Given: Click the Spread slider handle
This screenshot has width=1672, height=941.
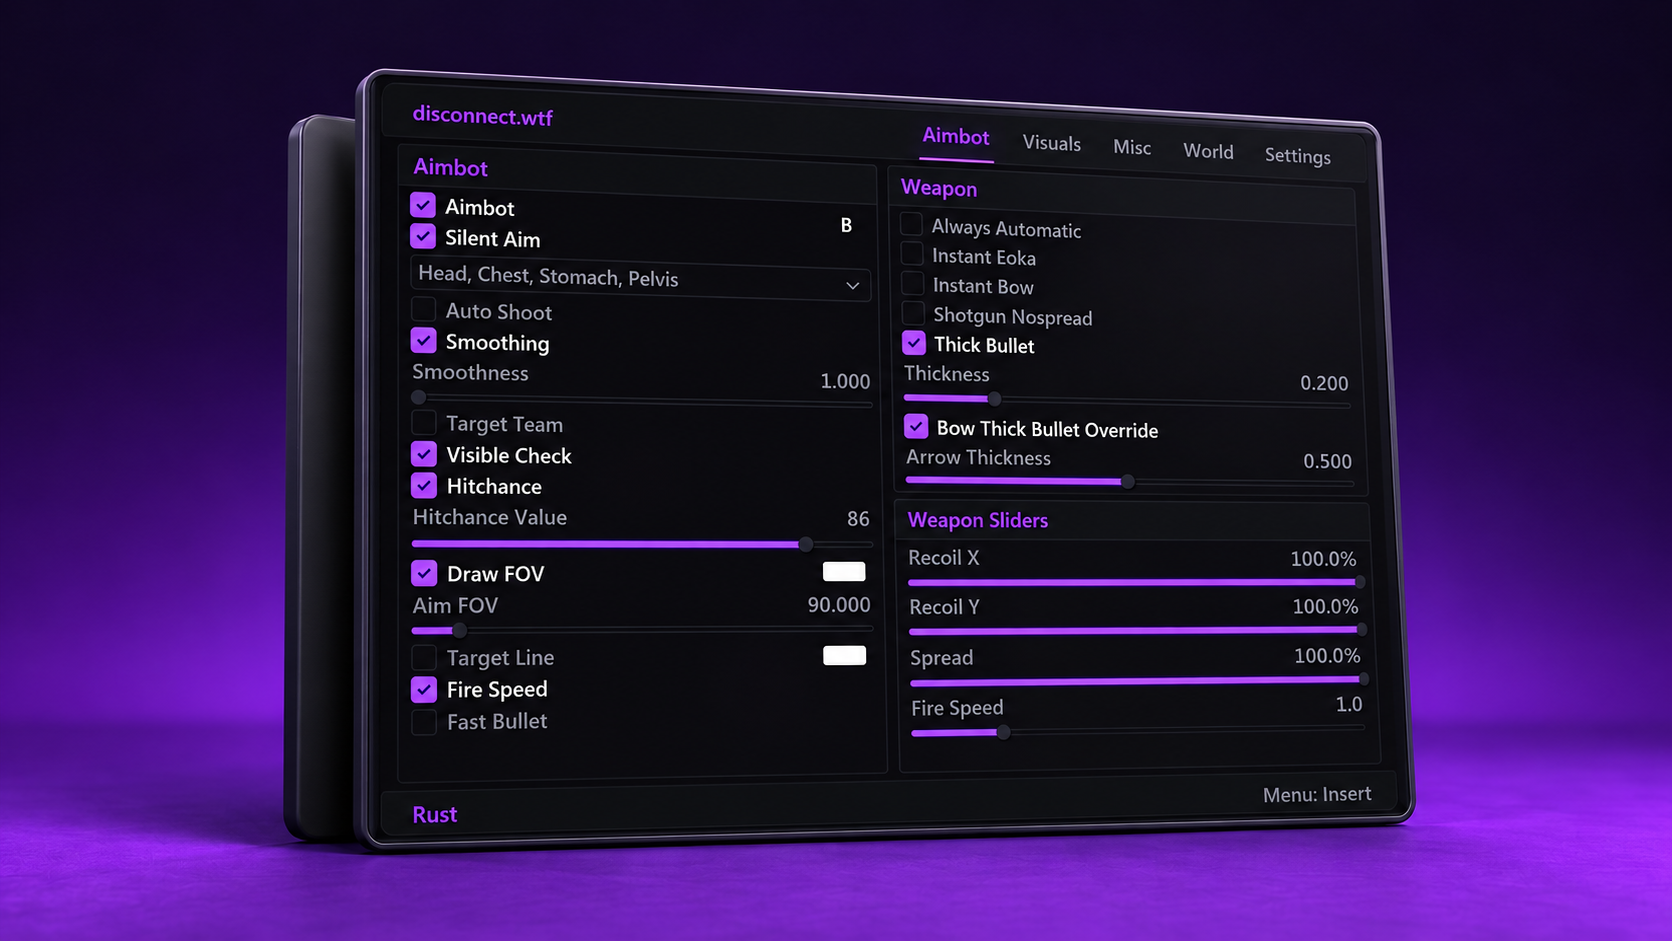Looking at the screenshot, I should pos(1364,679).
